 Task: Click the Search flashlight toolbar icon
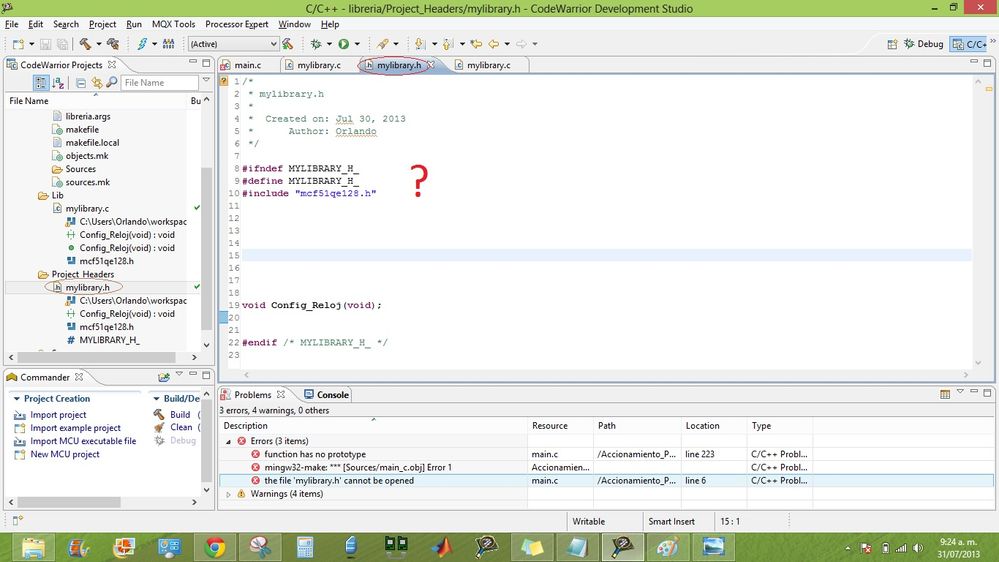point(382,44)
